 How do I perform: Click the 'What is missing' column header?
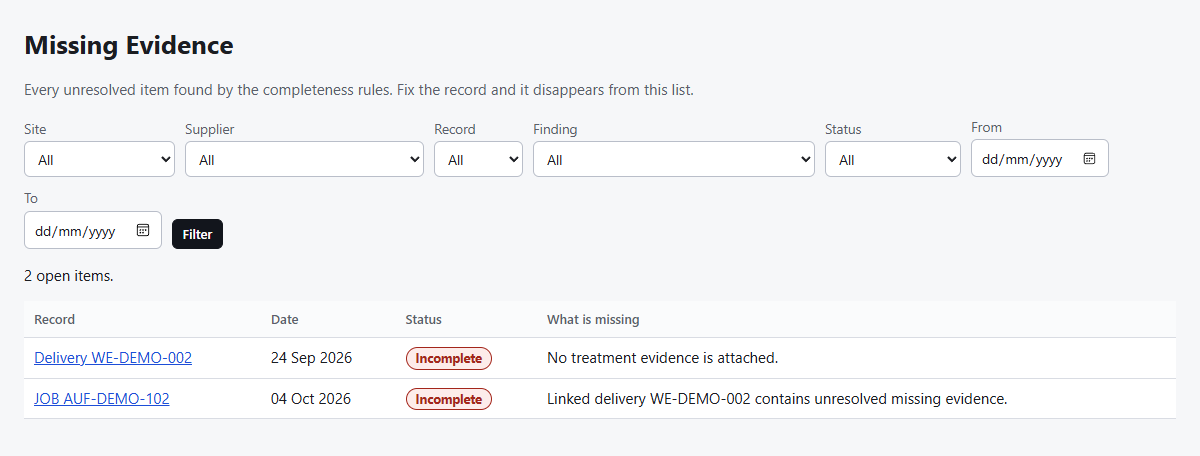click(x=593, y=320)
